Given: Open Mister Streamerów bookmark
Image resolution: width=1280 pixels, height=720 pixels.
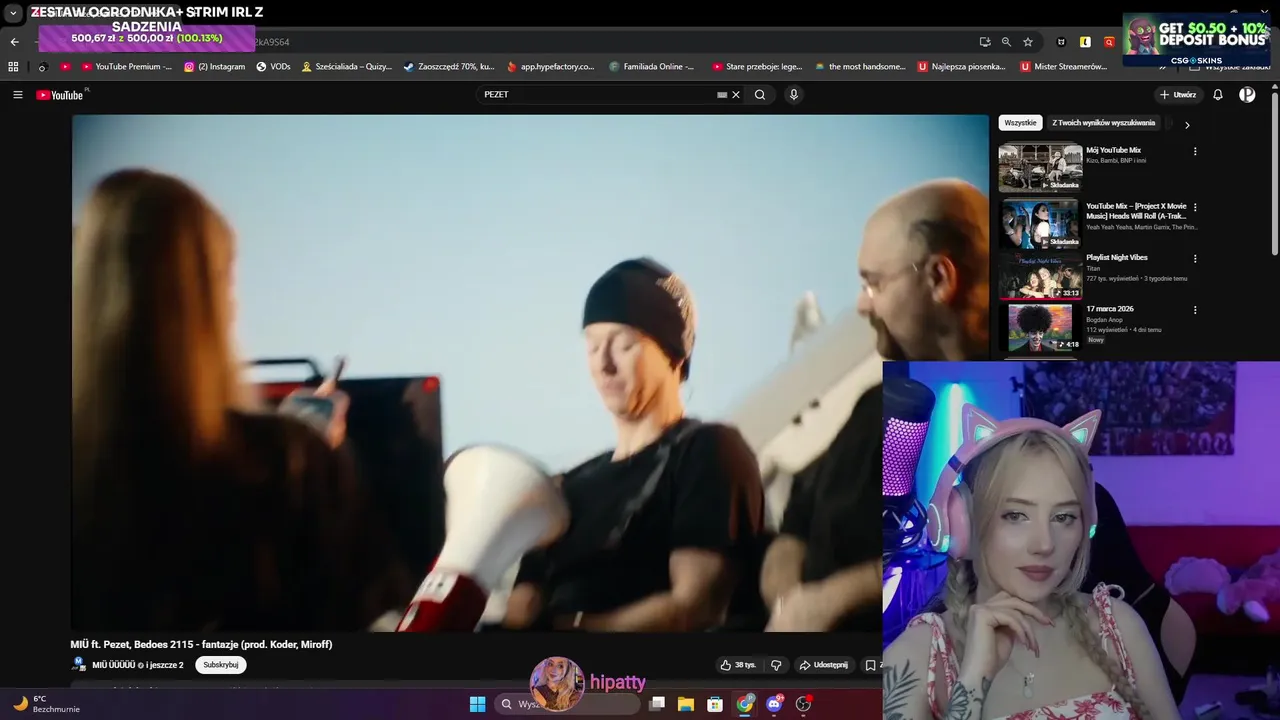Looking at the screenshot, I should click(1064, 67).
